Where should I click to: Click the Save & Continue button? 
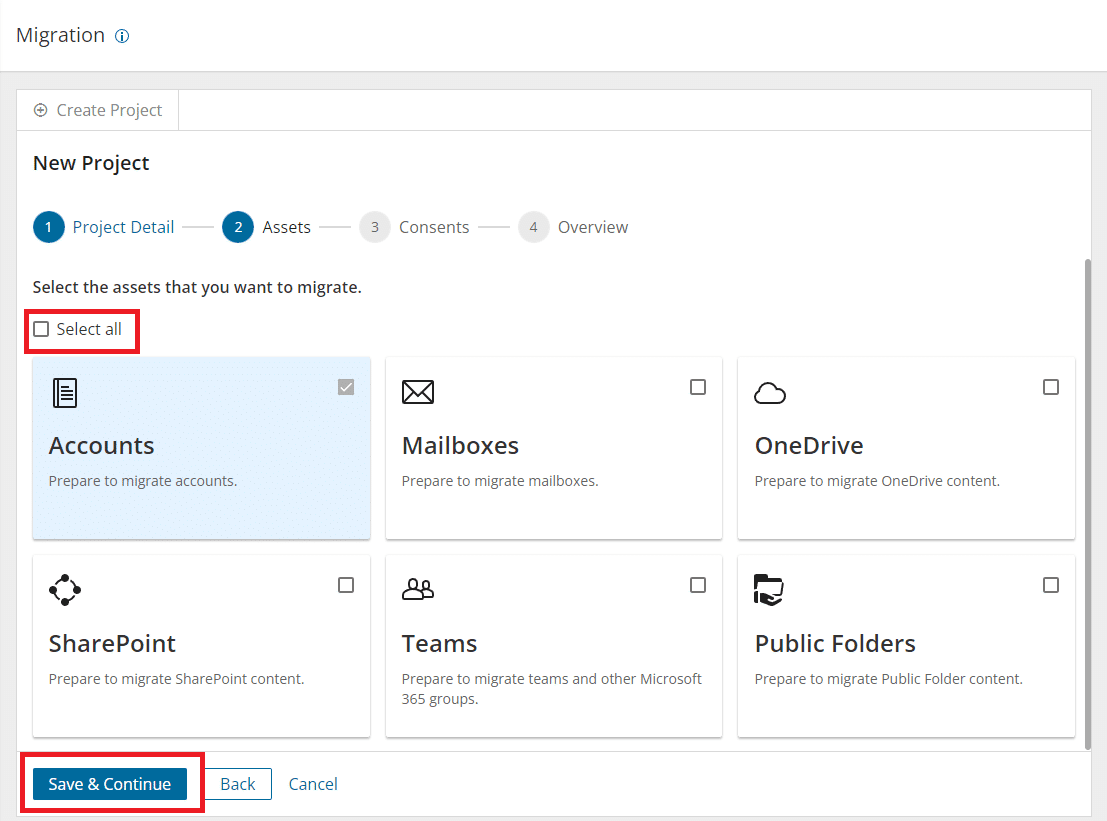[110, 784]
